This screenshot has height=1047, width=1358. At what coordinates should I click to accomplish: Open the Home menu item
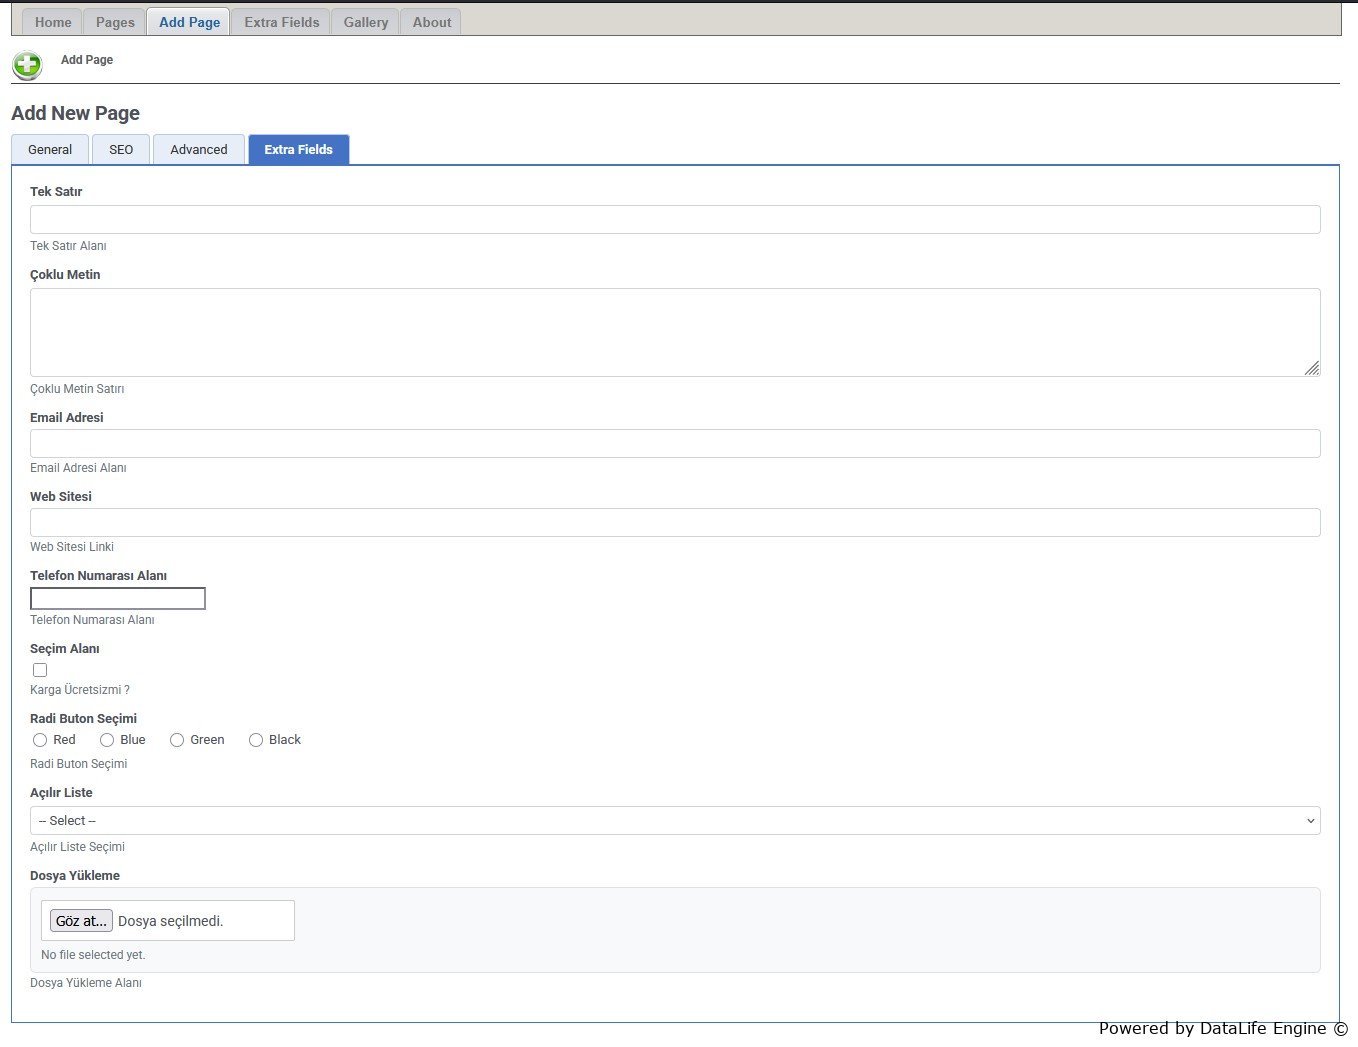(x=53, y=22)
